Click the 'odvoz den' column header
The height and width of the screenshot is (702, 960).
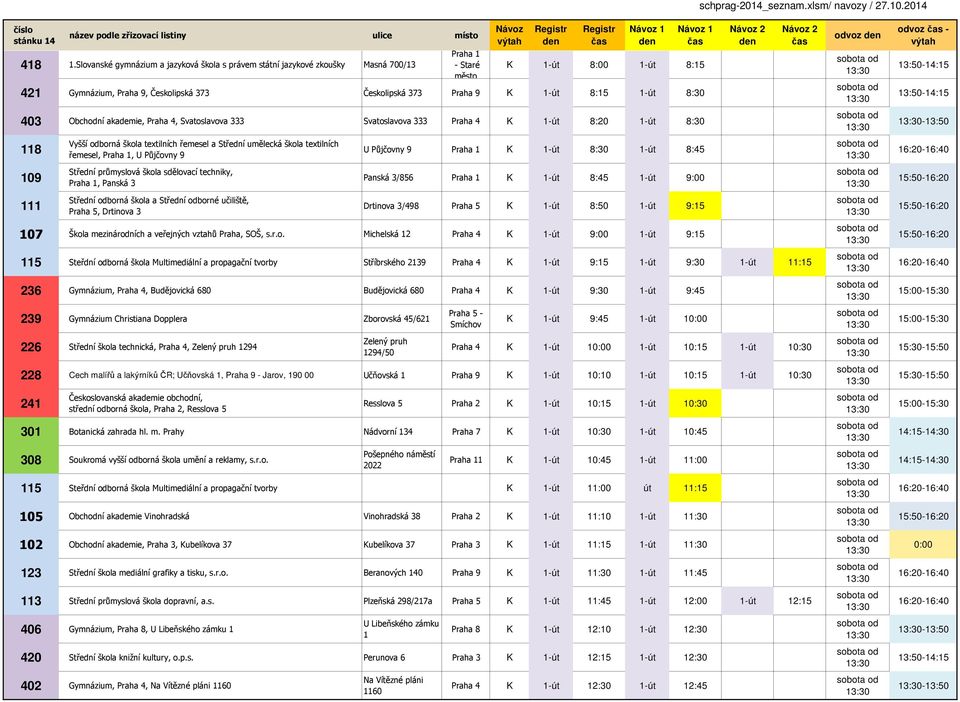(857, 35)
